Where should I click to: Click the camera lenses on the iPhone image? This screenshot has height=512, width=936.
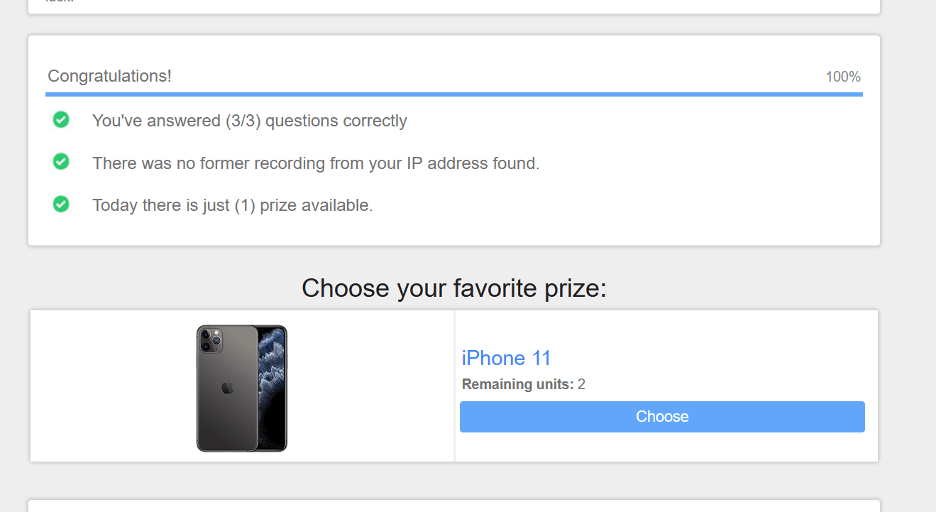210,340
